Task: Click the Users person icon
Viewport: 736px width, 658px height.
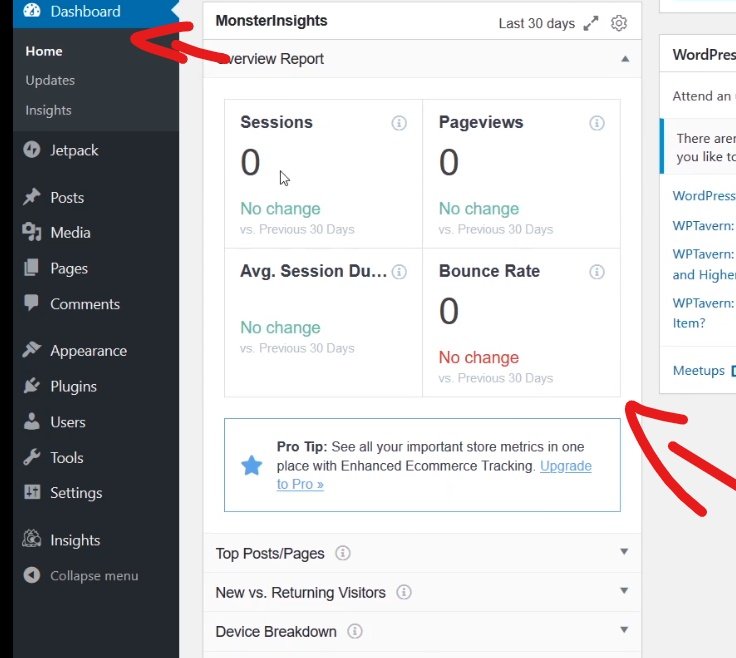Action: [x=31, y=421]
